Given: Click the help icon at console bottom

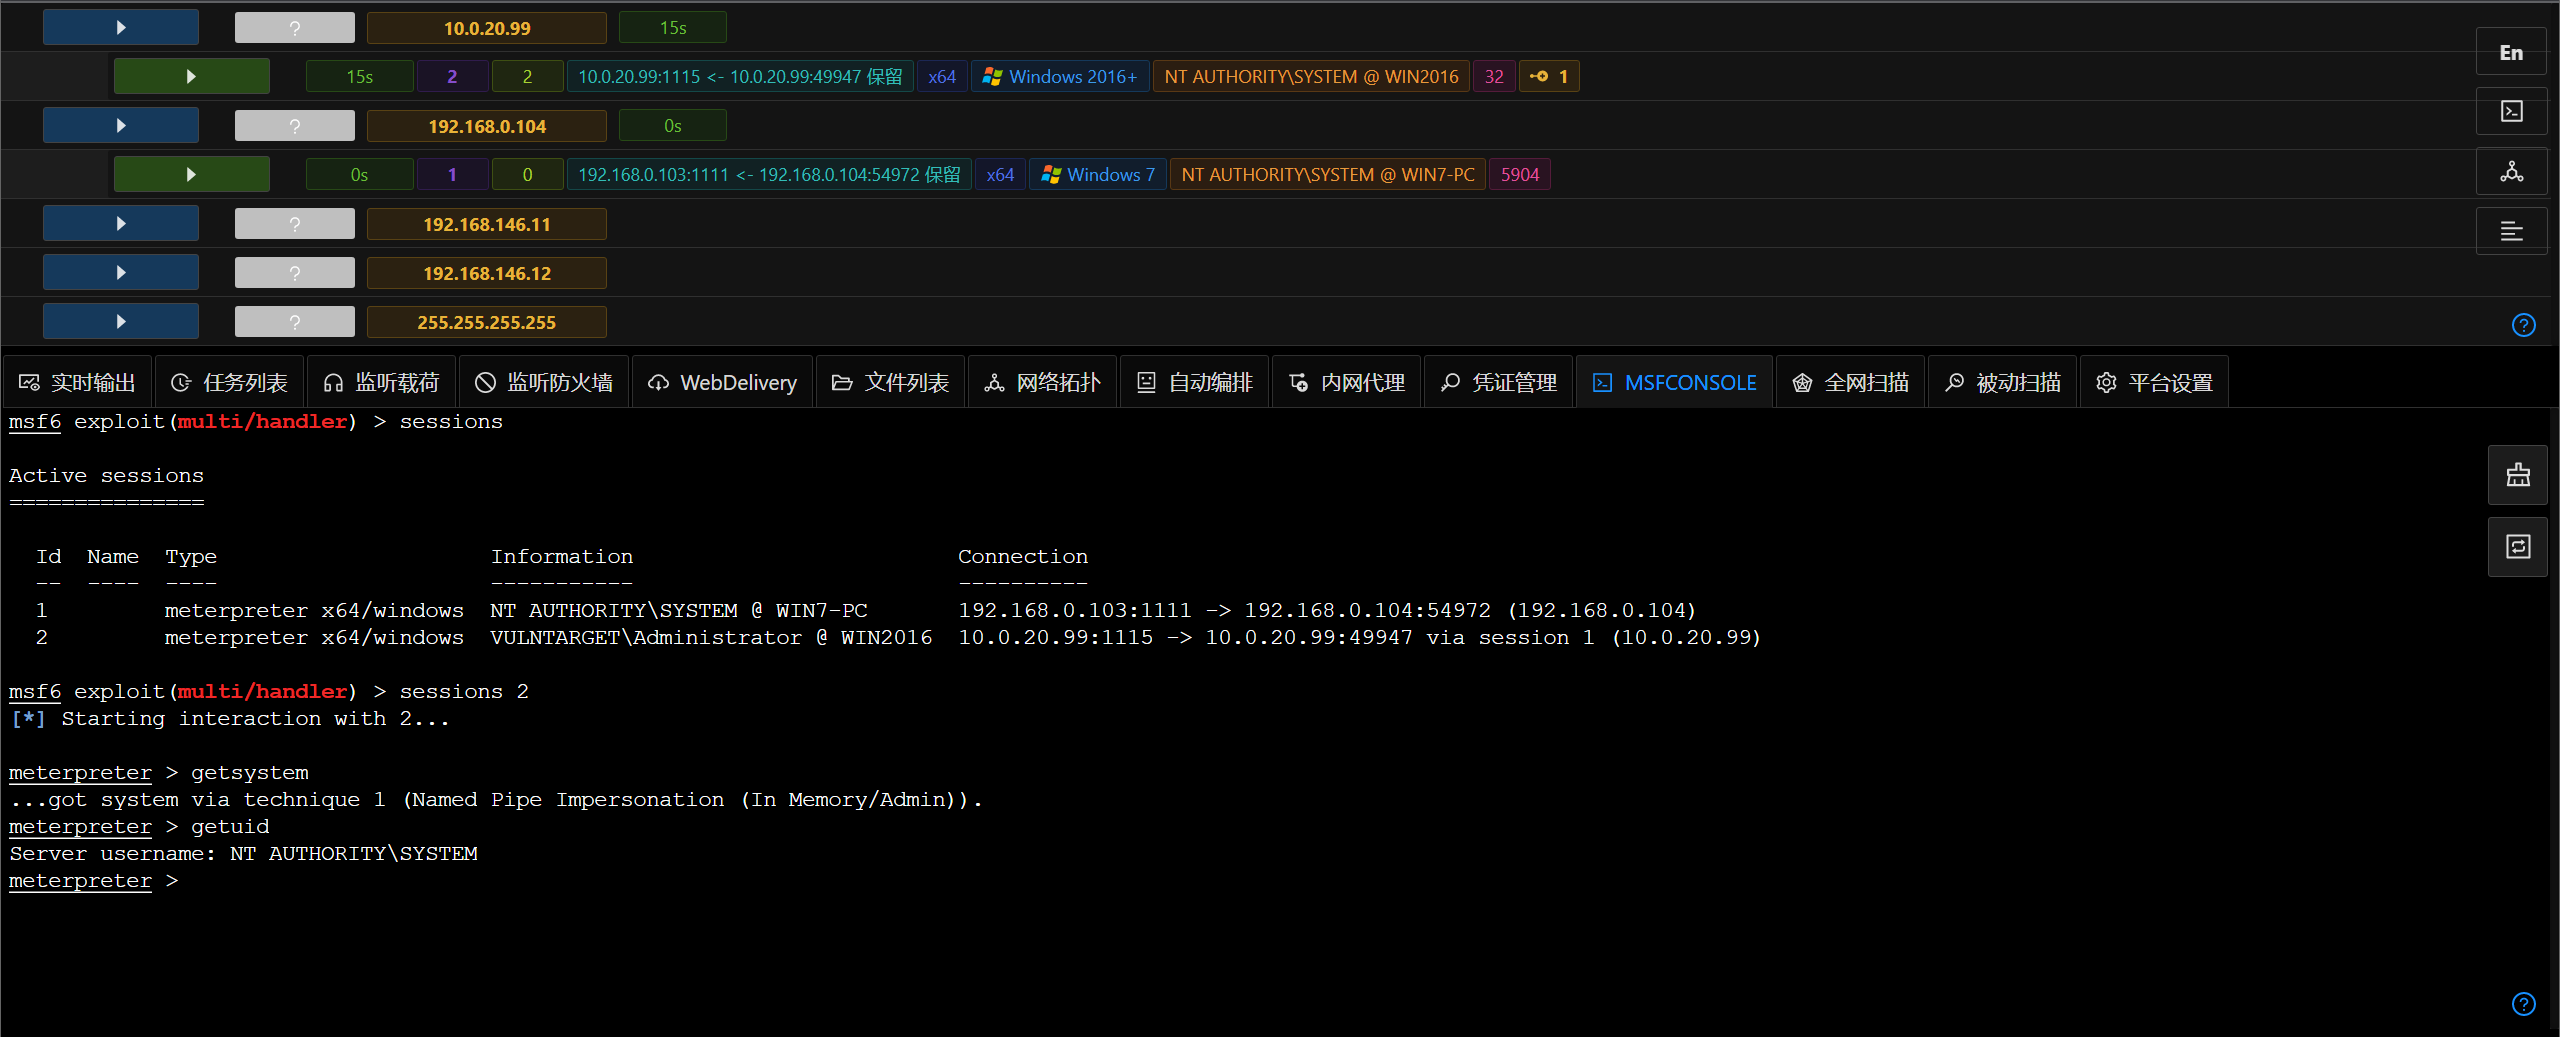Looking at the screenshot, I should click(x=2524, y=1004).
